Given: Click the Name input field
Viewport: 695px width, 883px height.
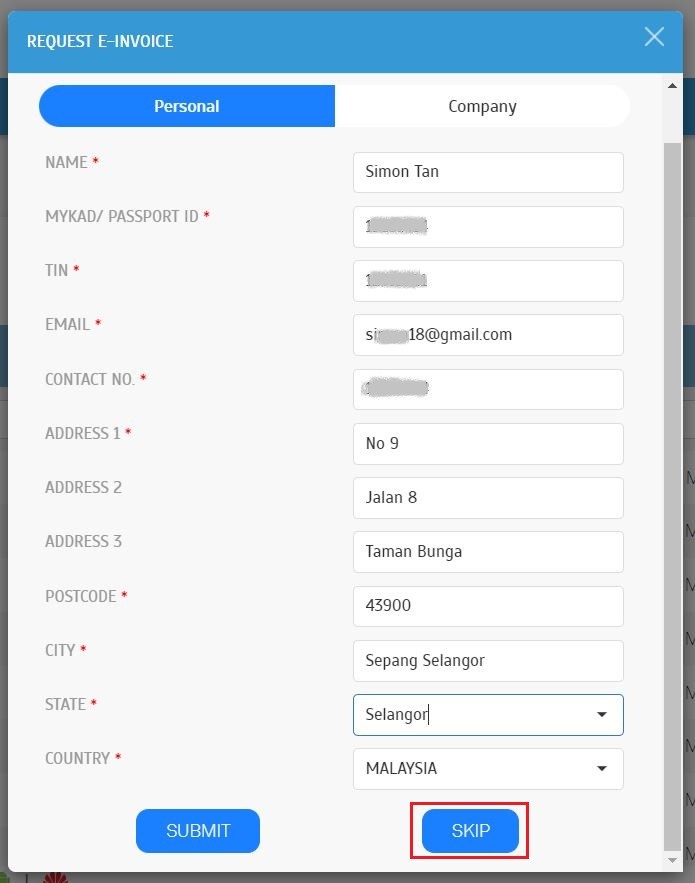Looking at the screenshot, I should pos(488,172).
